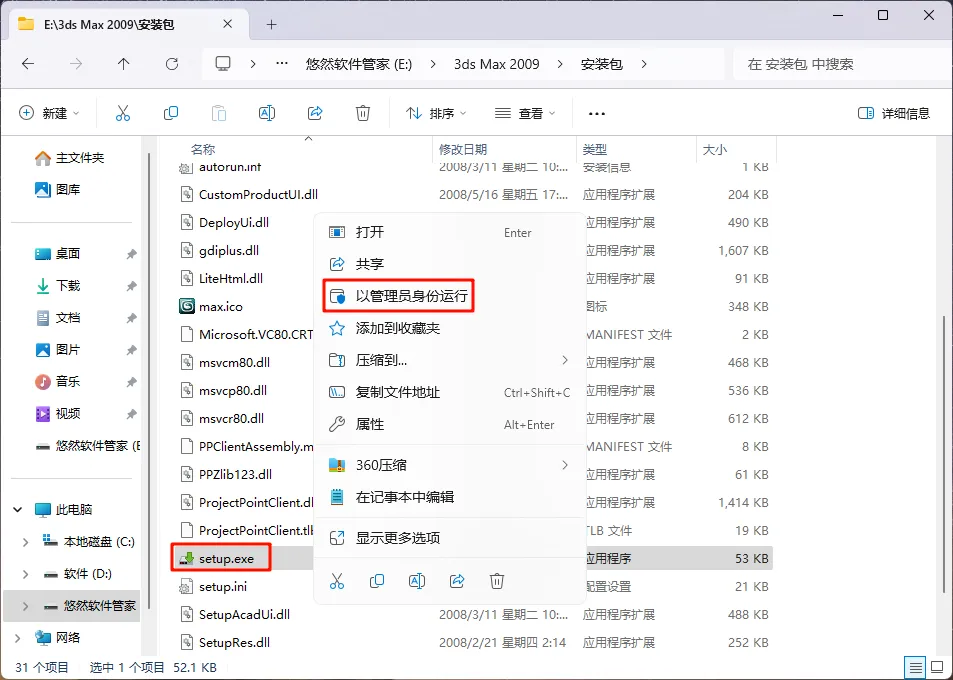Choose 属性 in context menu
The image size is (953, 680).
coord(450,424)
